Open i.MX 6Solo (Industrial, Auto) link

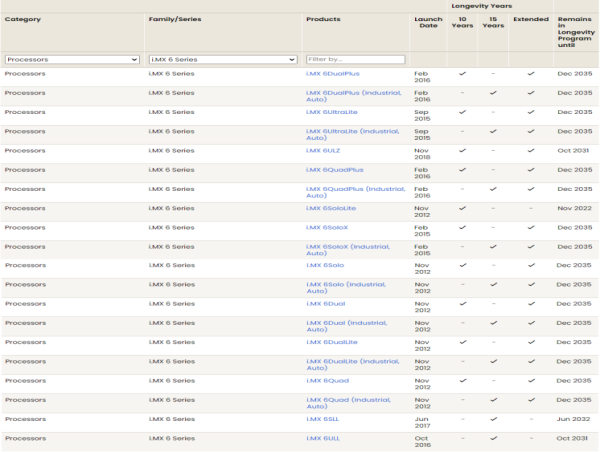346,287
